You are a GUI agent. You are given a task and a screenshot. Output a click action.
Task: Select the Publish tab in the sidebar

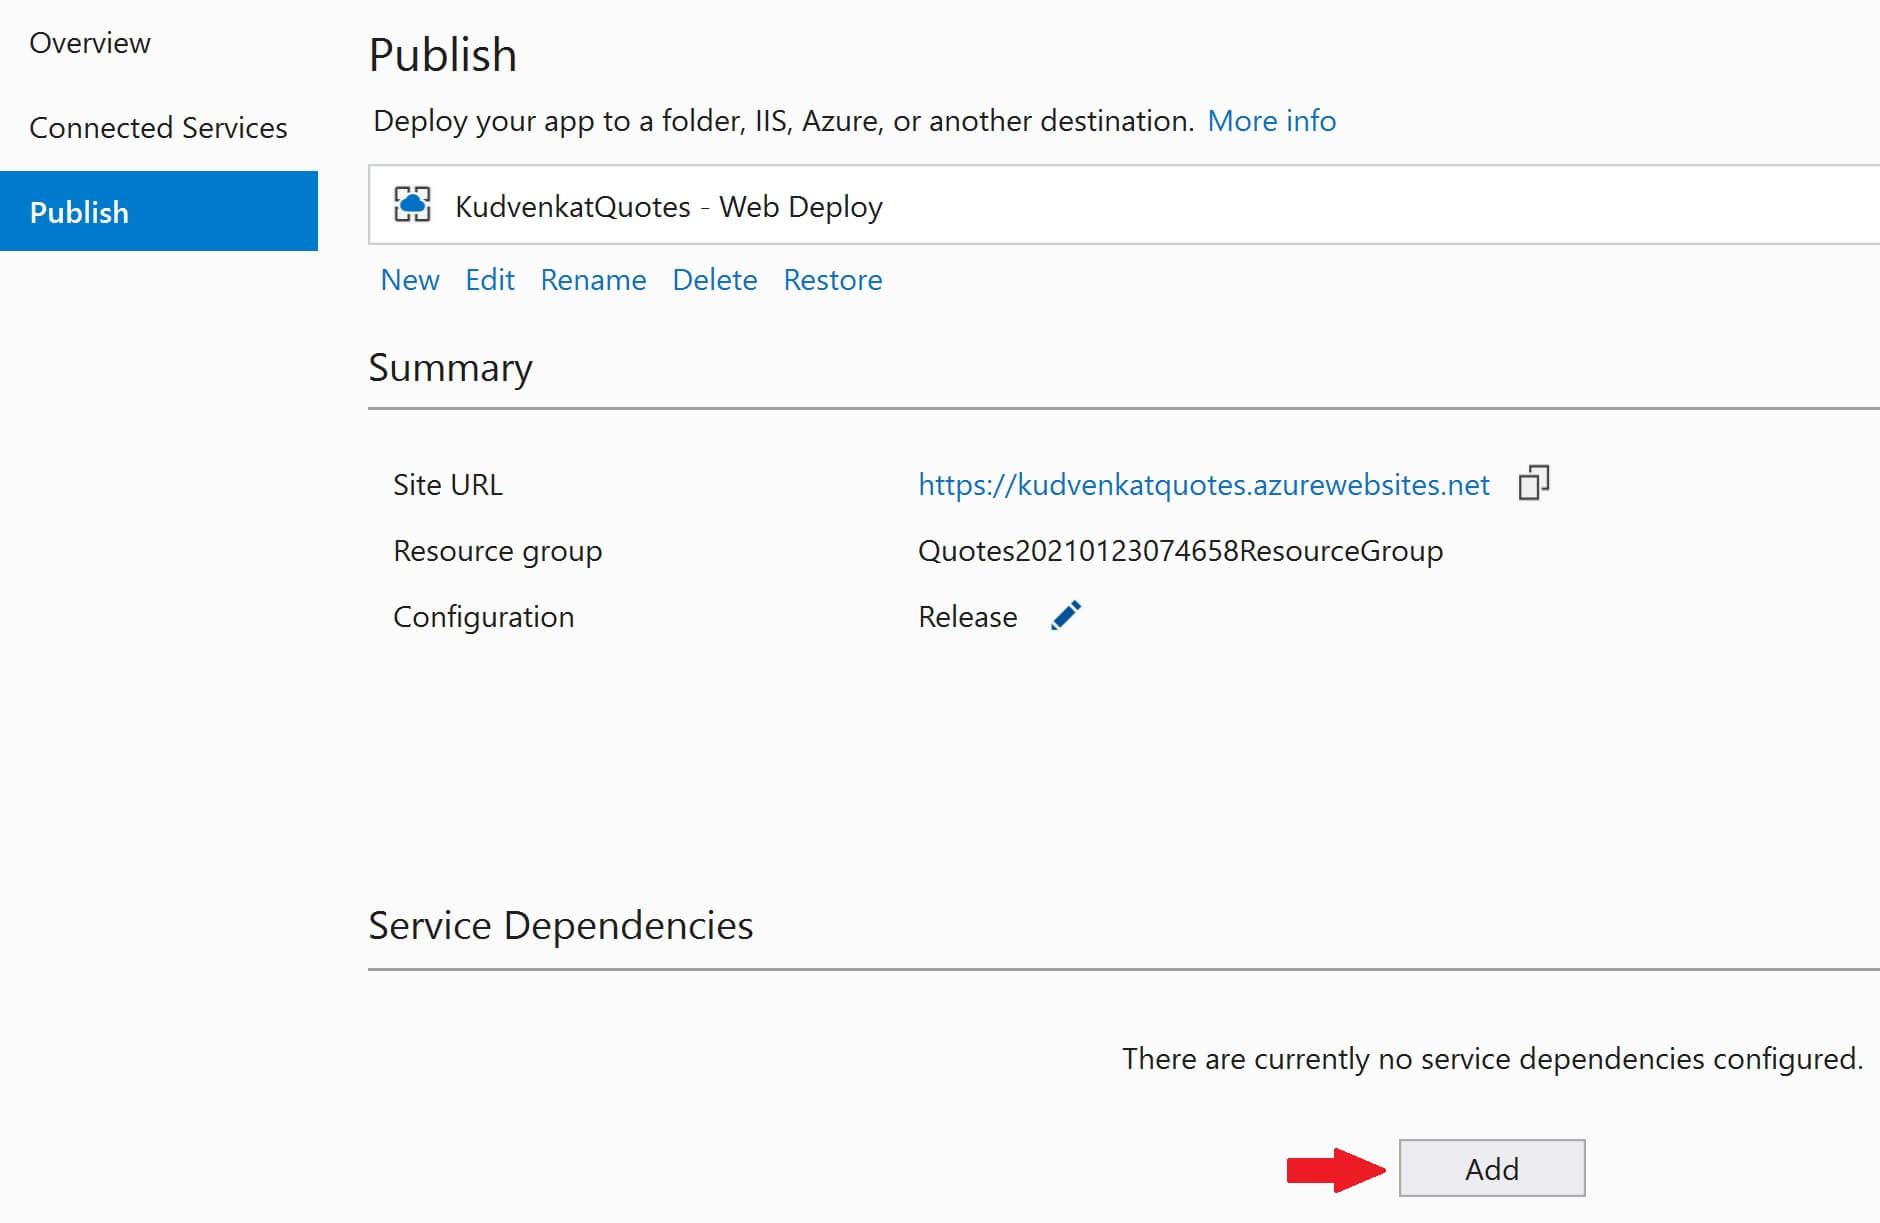[x=159, y=211]
